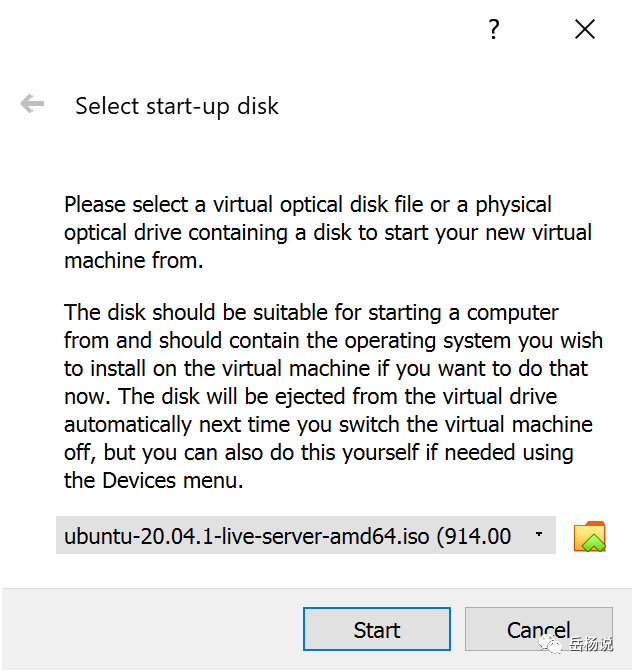The width and height of the screenshot is (634, 672).
Task: Get help for this dialog
Action: click(493, 30)
